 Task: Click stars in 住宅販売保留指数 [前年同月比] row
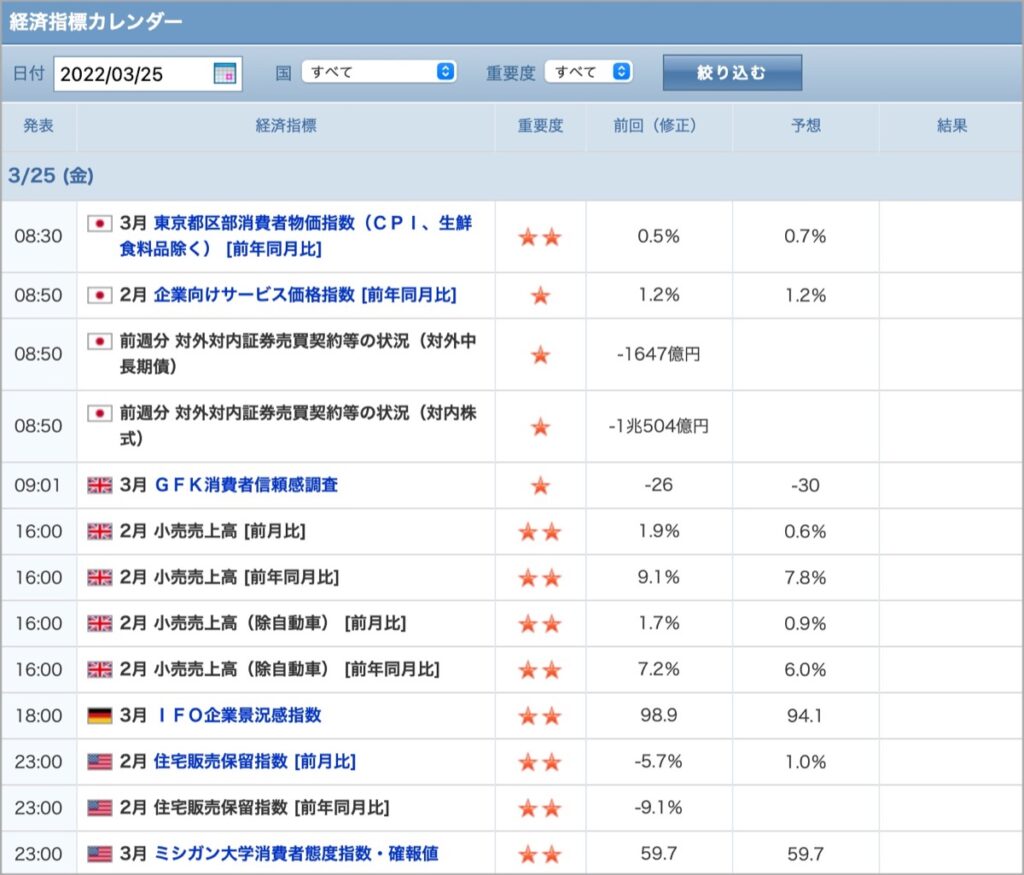pyautogui.click(x=540, y=808)
